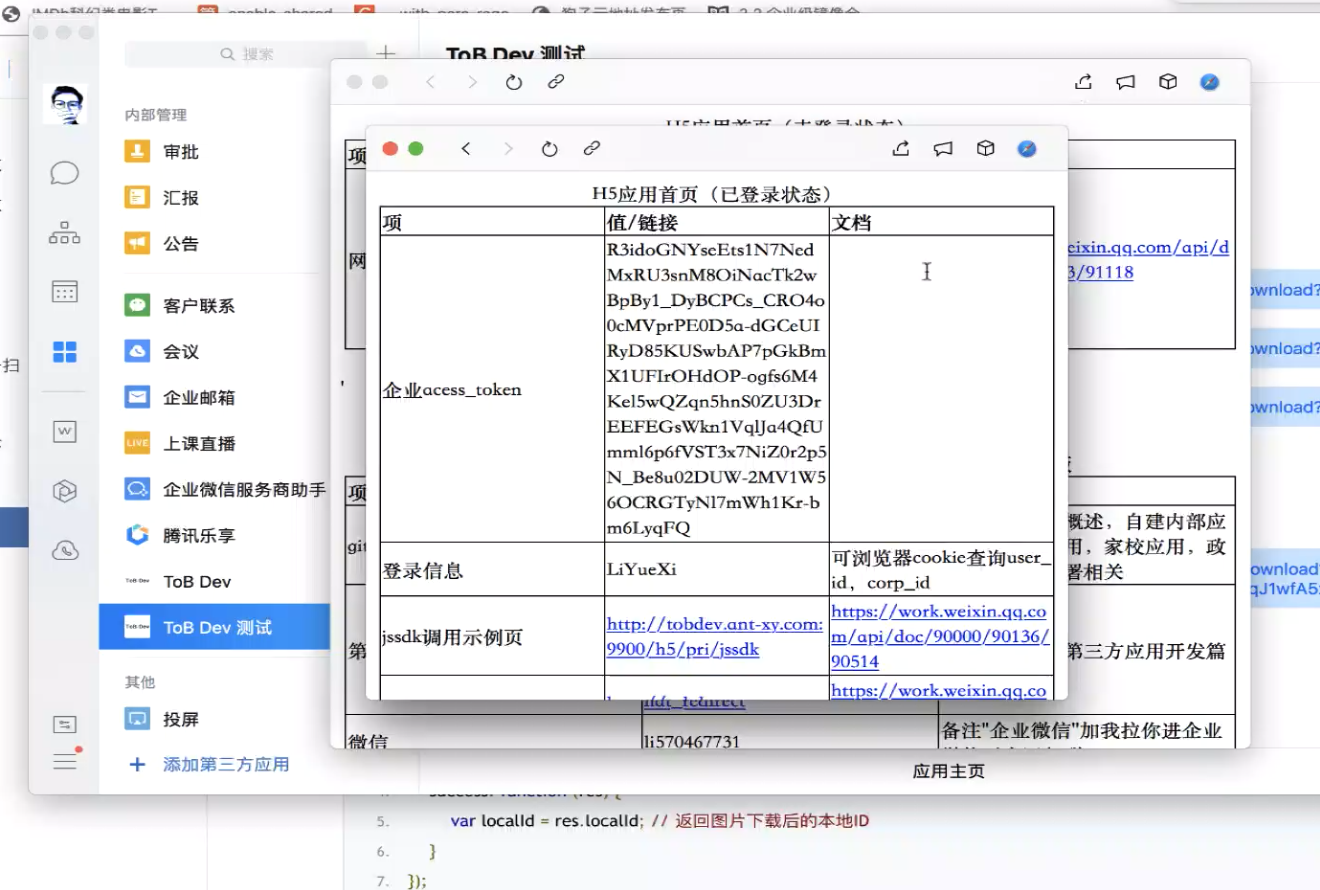
Task: Reload the front H5 logged-in page
Action: [x=549, y=149]
